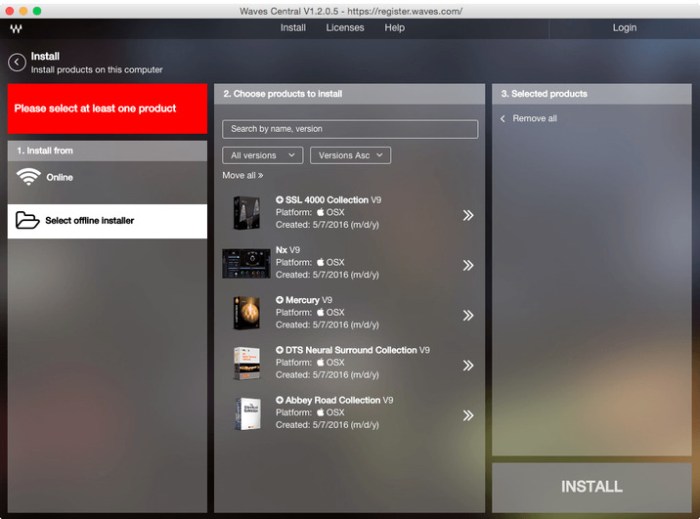Choose Select offline installer option
The width and height of the screenshot is (700, 519).
(107, 221)
